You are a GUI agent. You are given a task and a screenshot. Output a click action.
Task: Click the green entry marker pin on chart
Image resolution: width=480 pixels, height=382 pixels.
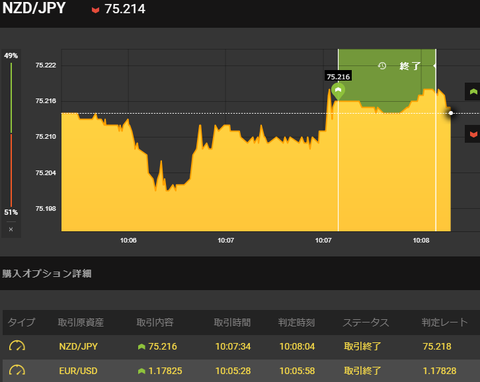pos(338,91)
